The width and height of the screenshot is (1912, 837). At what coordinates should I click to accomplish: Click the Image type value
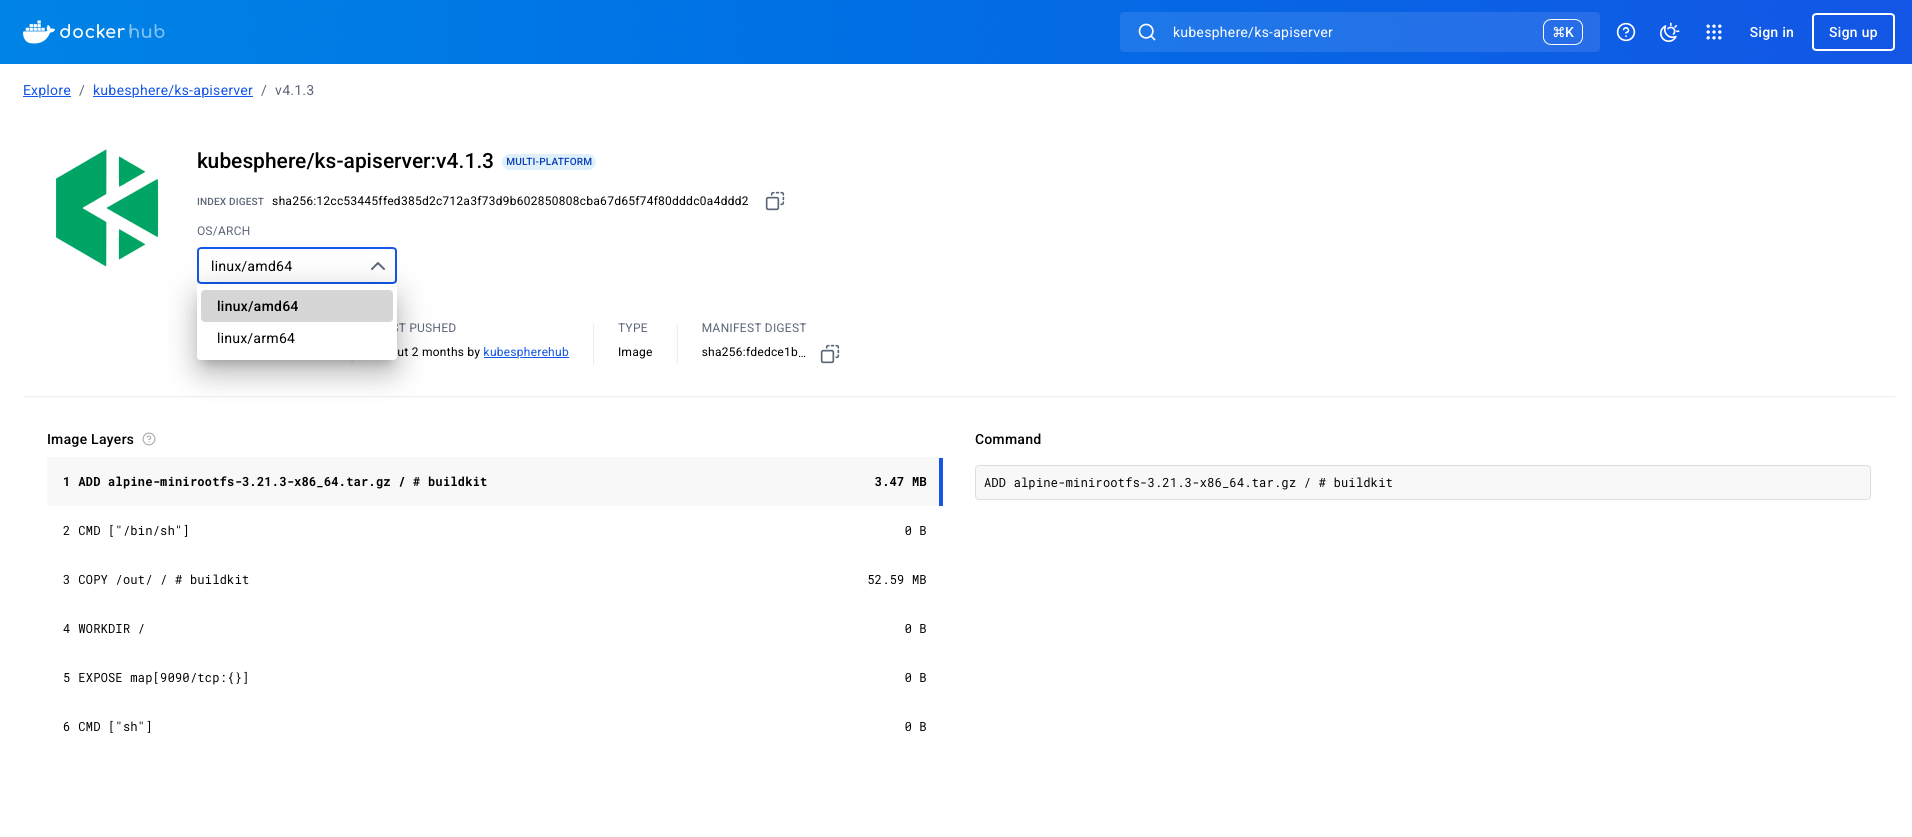635,352
